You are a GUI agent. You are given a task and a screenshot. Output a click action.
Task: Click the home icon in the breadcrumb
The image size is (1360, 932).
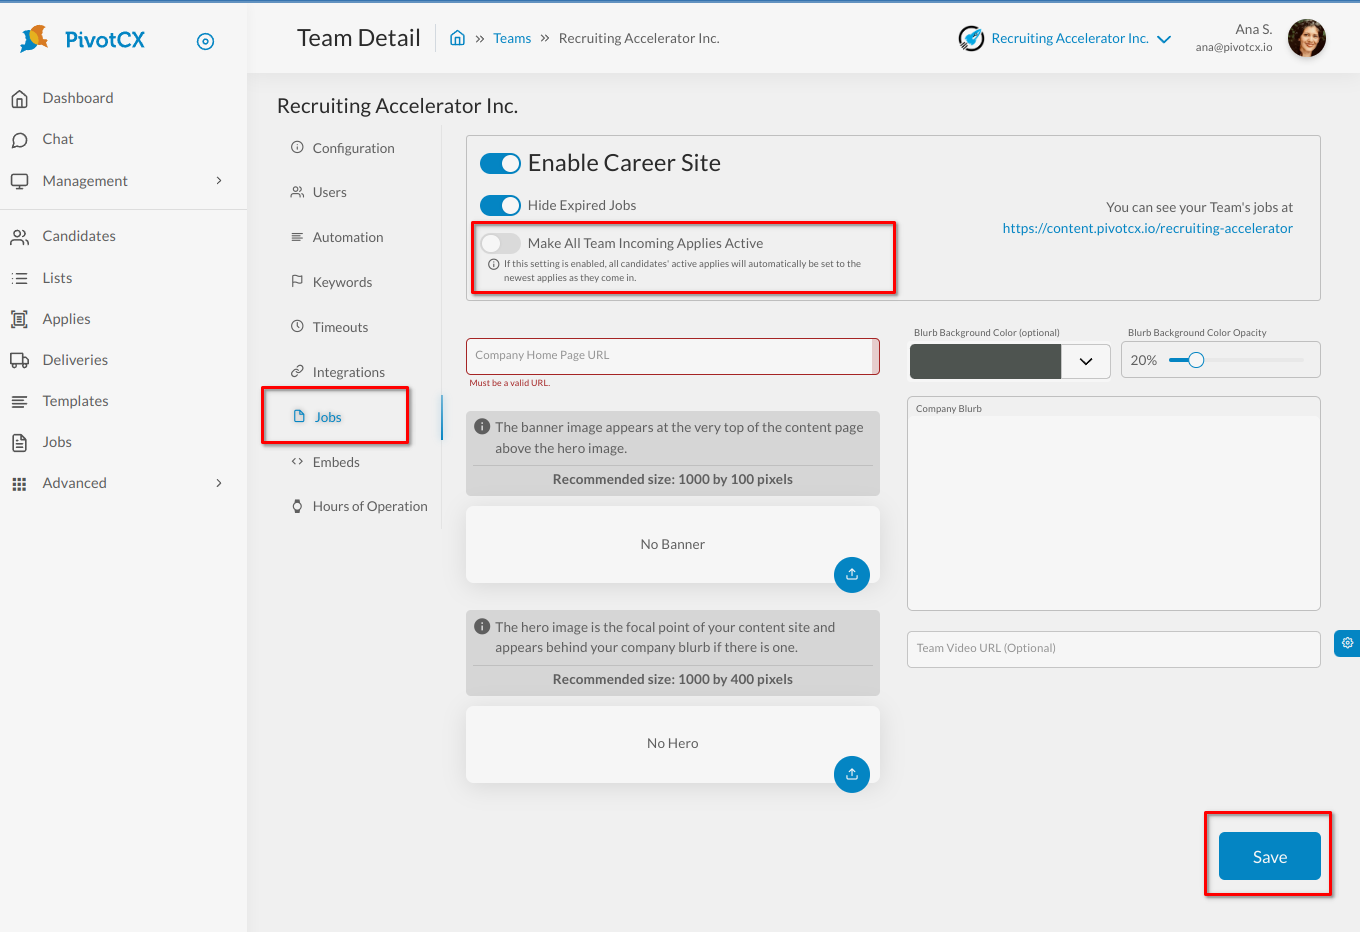coord(457,38)
